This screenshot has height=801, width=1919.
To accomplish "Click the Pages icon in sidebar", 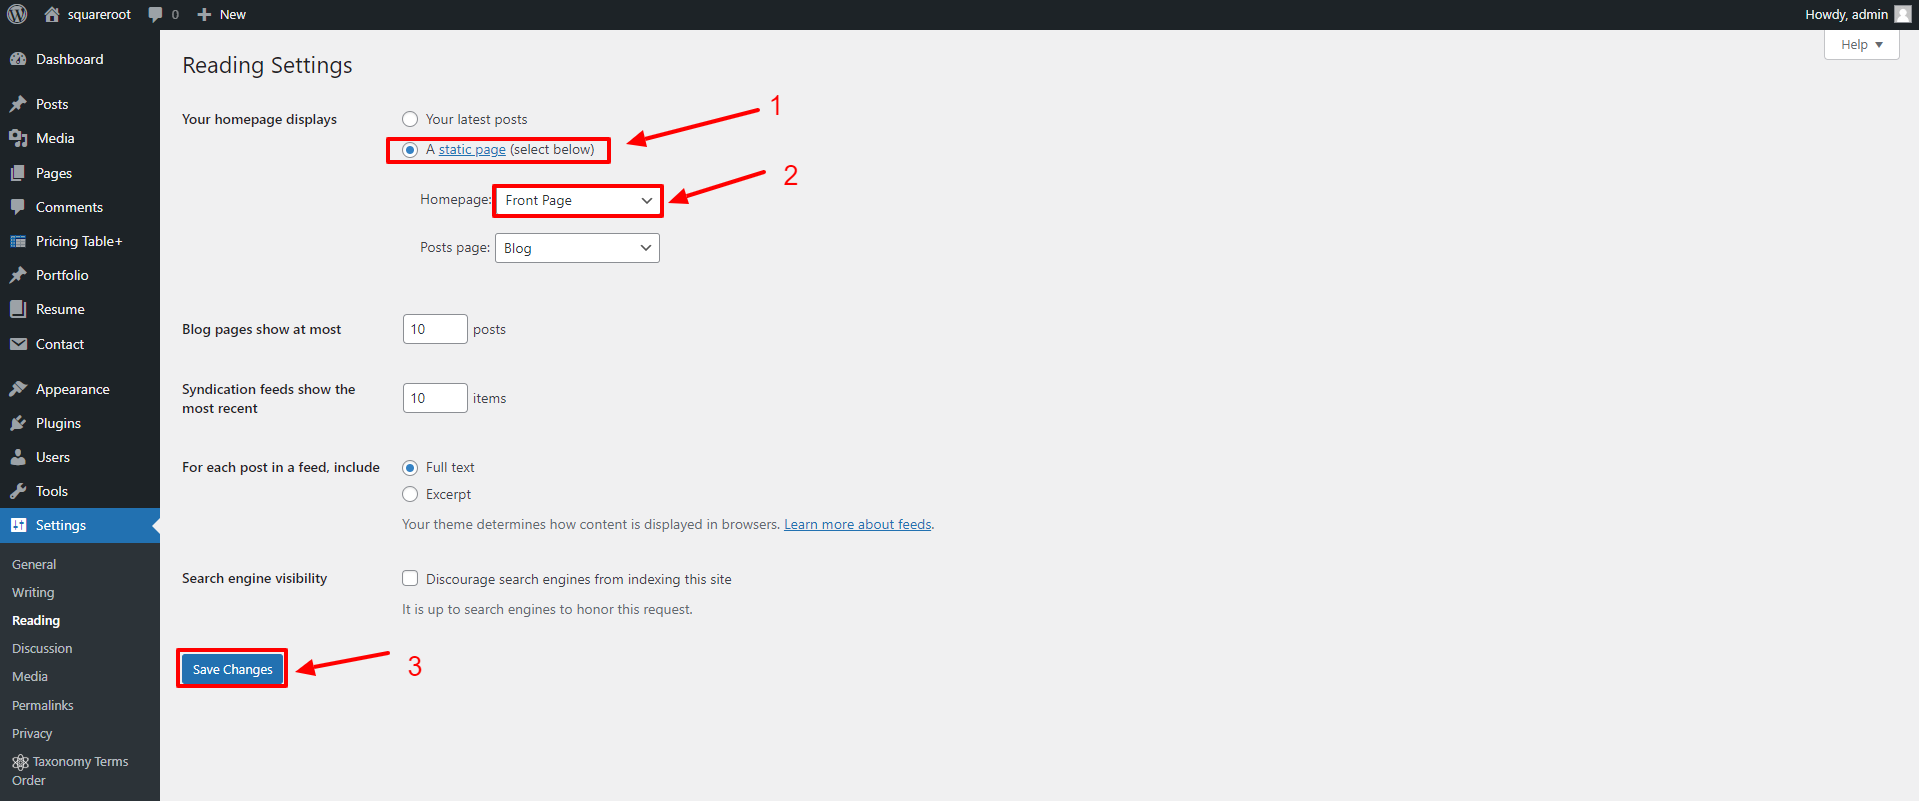I will pos(18,173).
